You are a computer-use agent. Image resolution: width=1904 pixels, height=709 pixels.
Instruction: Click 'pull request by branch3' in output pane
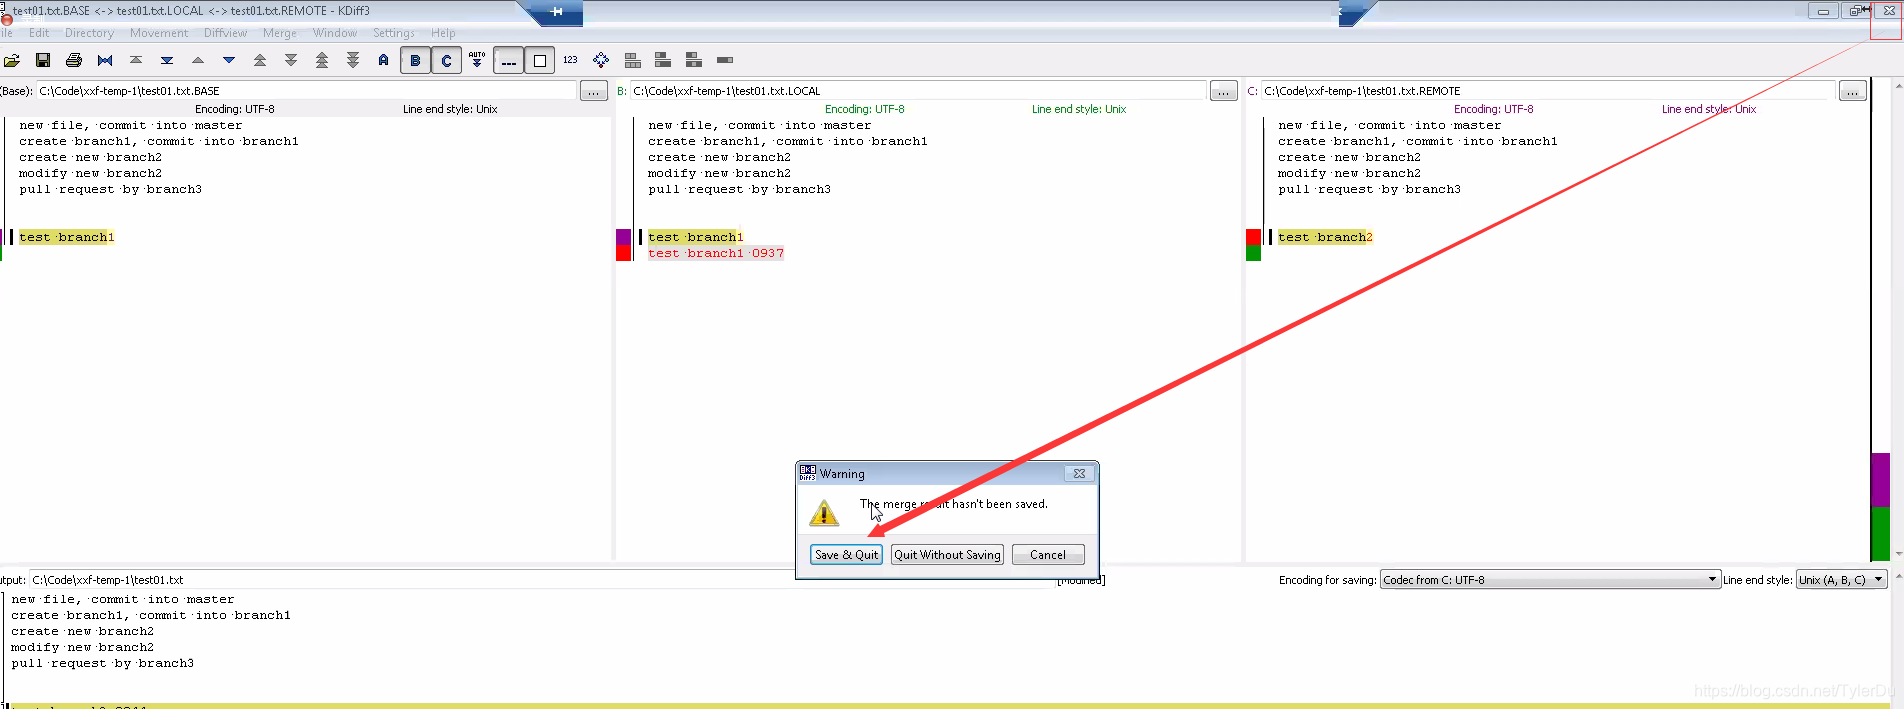(102, 664)
